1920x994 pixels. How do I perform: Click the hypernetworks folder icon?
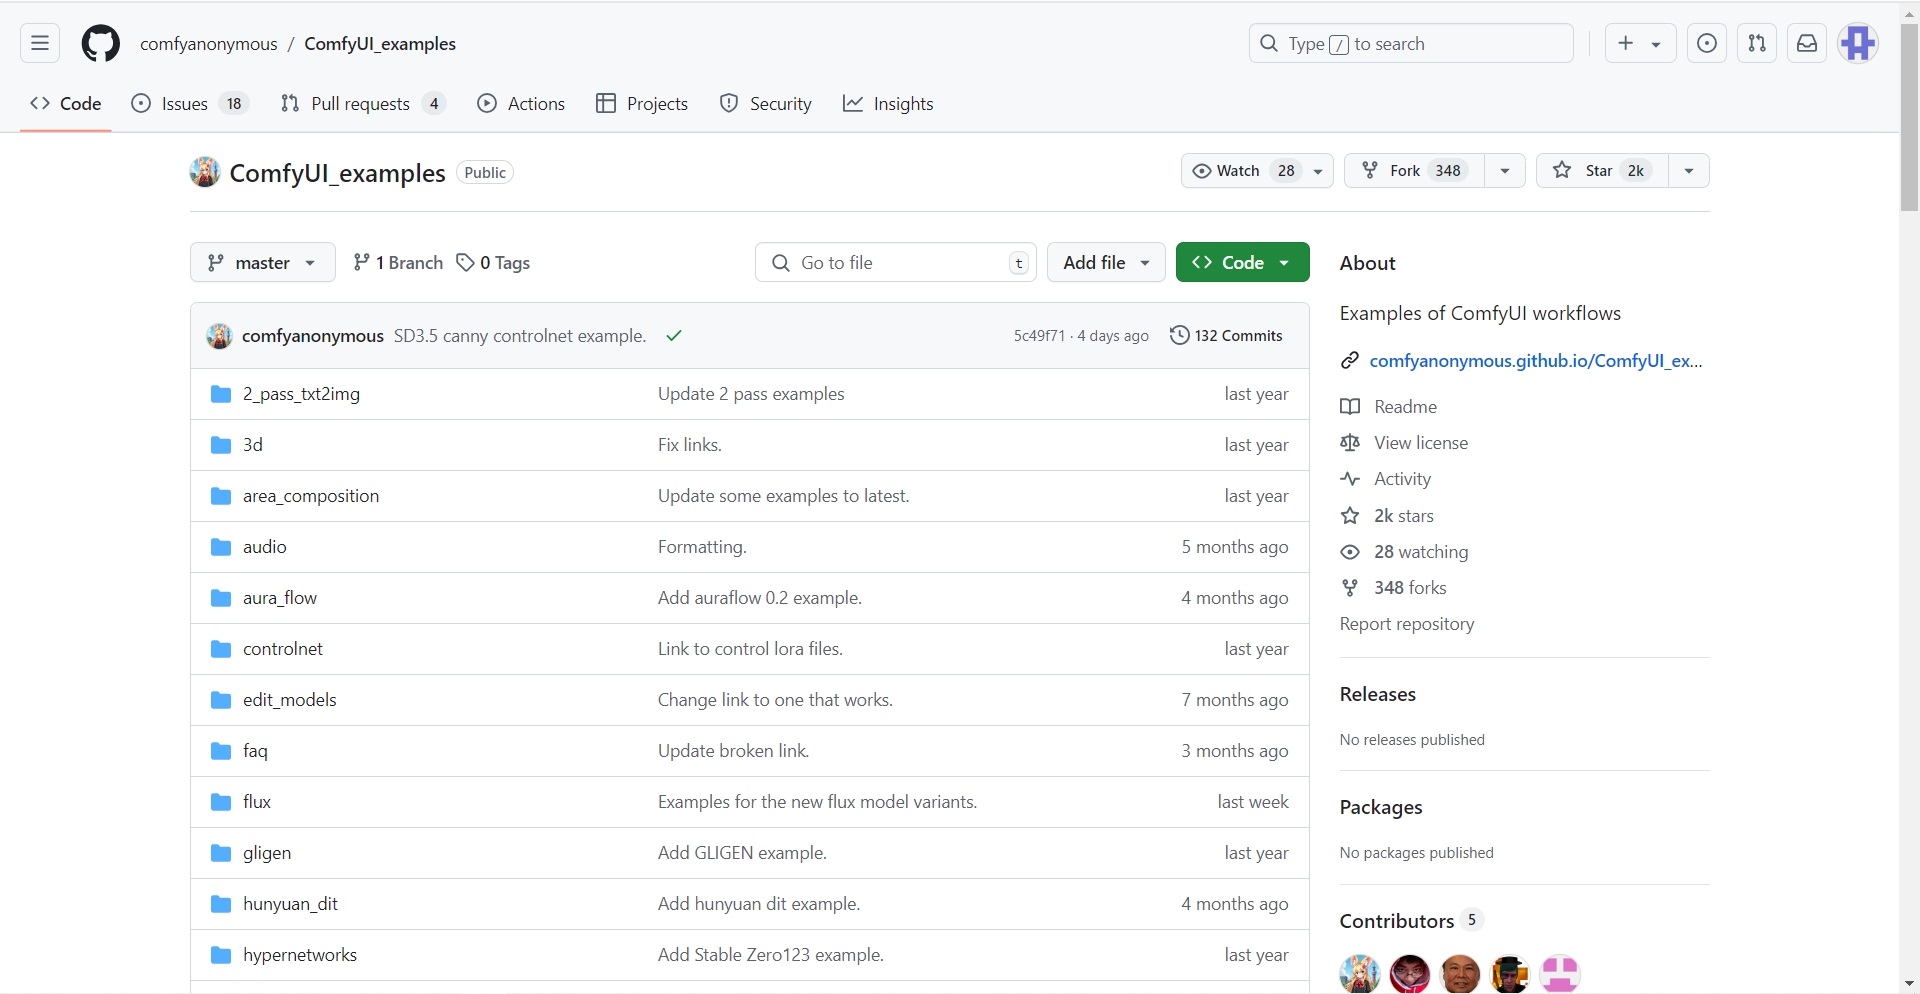[221, 955]
